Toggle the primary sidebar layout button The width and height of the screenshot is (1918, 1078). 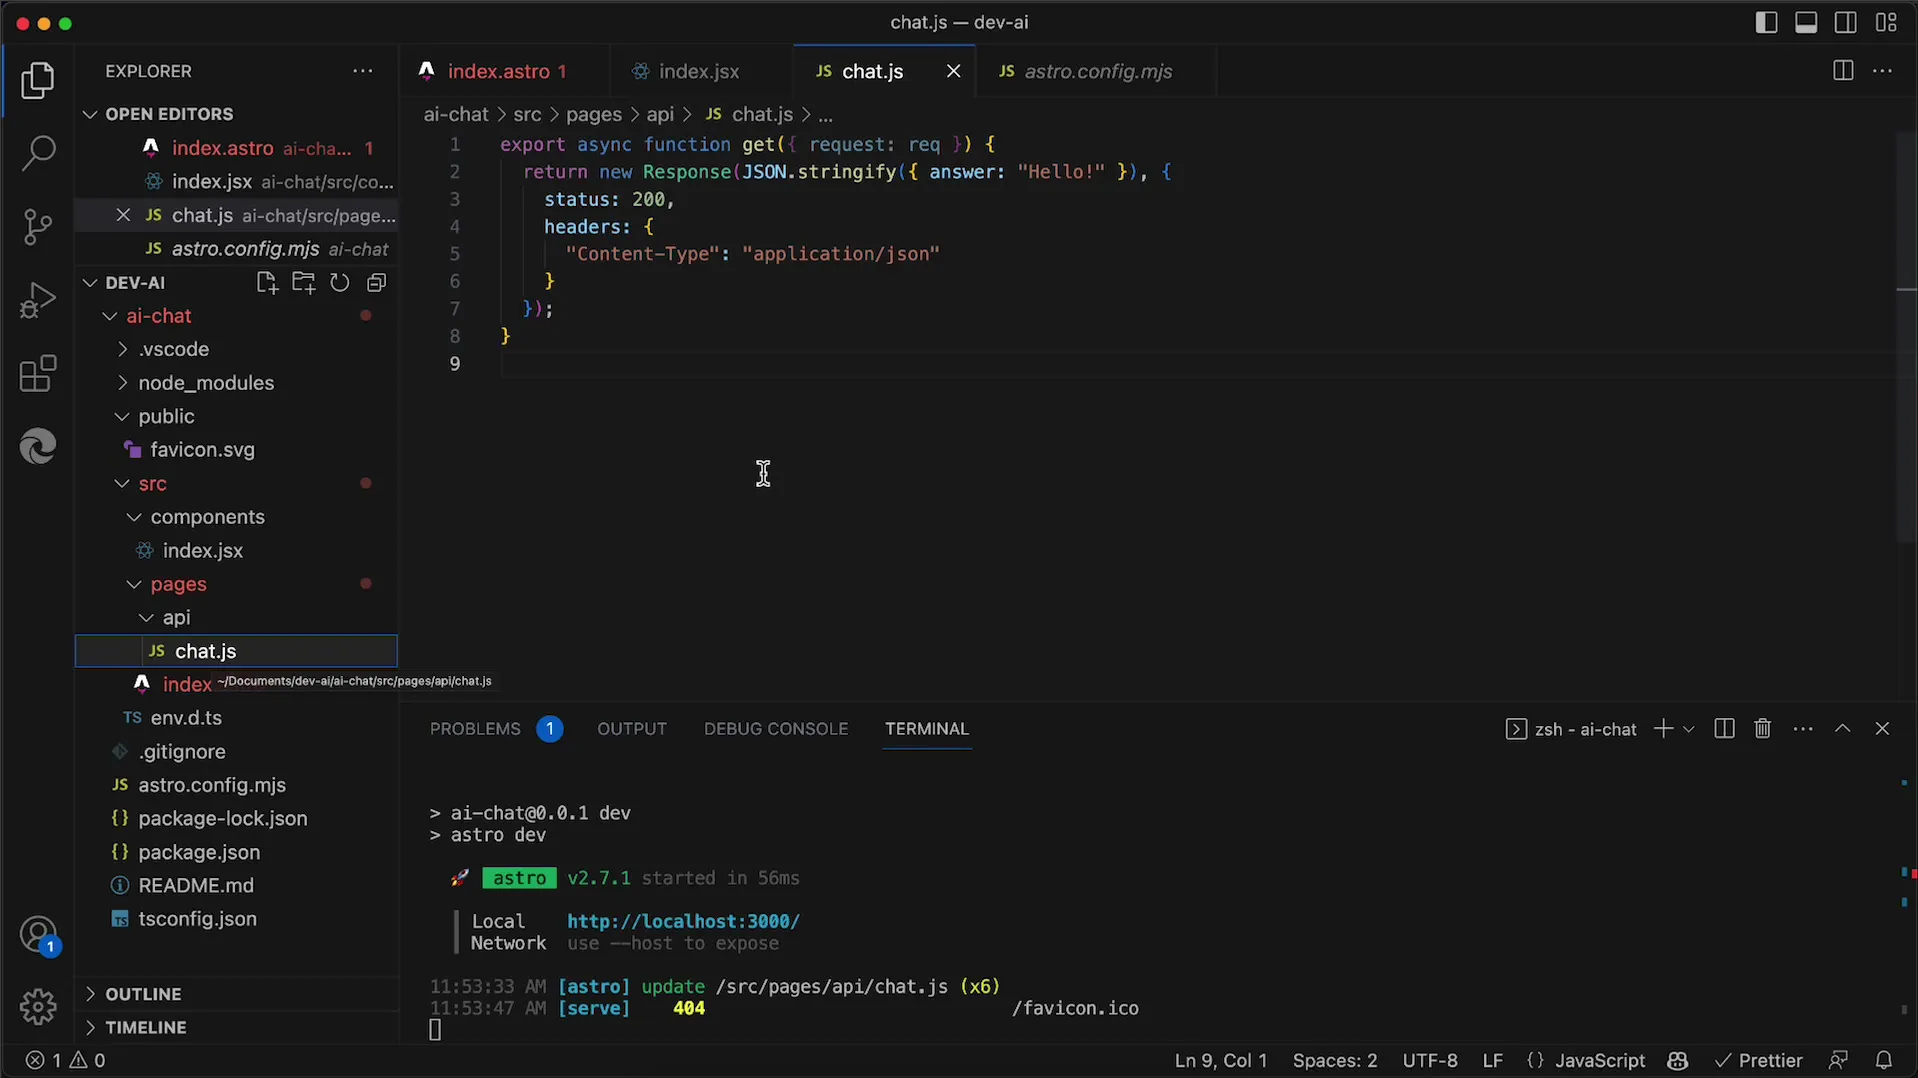click(1766, 22)
